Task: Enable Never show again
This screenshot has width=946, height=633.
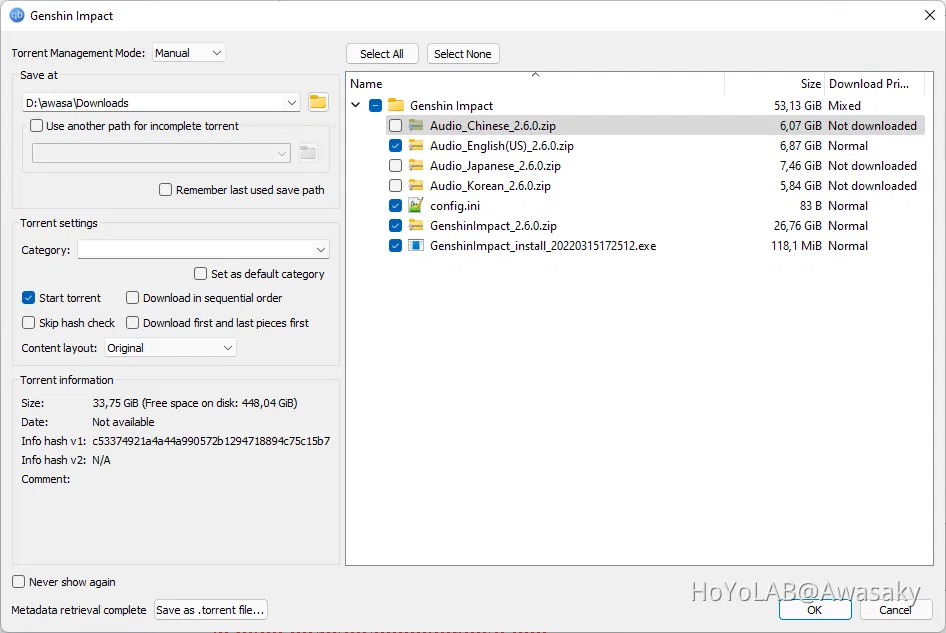Action: click(17, 581)
